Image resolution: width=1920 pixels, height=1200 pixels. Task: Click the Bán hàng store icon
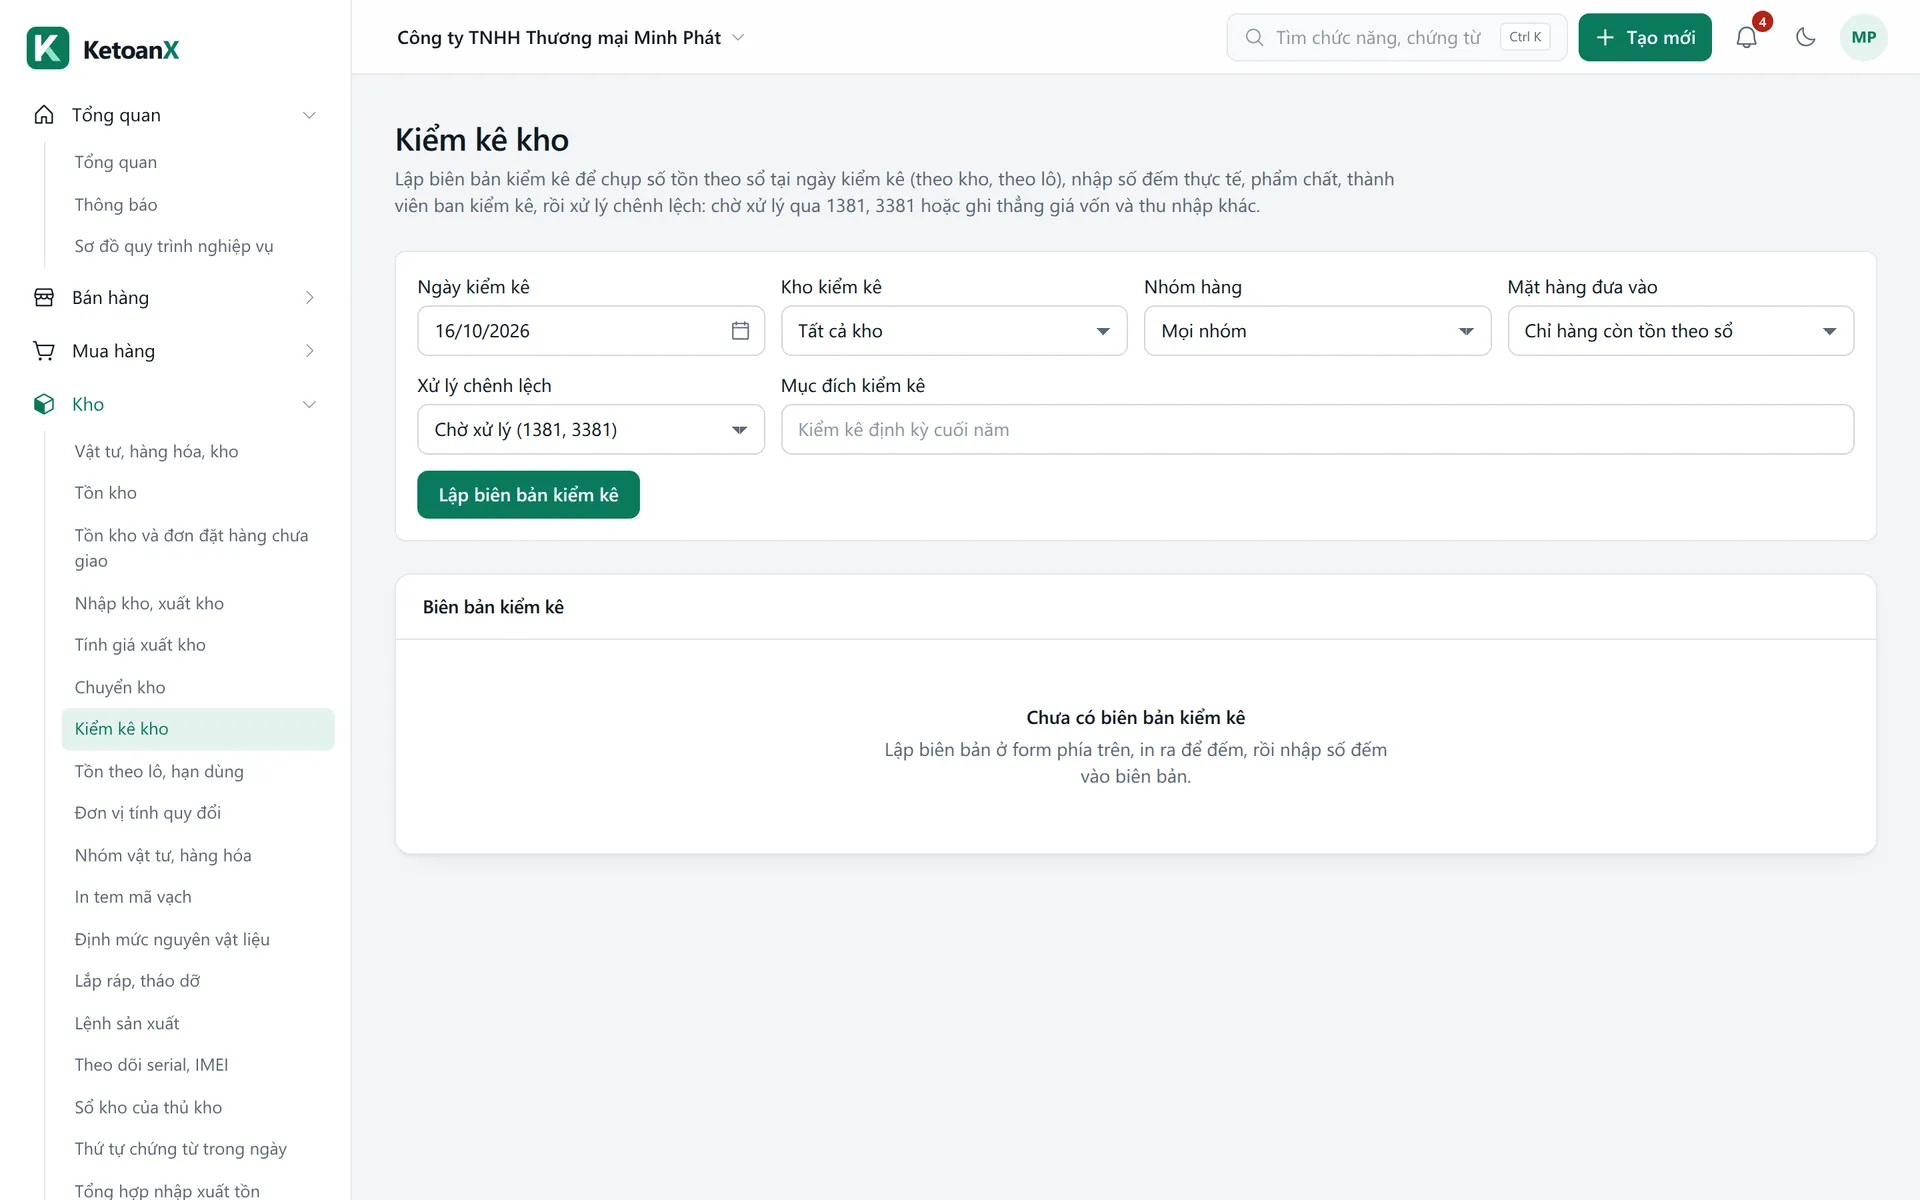pyautogui.click(x=44, y=298)
